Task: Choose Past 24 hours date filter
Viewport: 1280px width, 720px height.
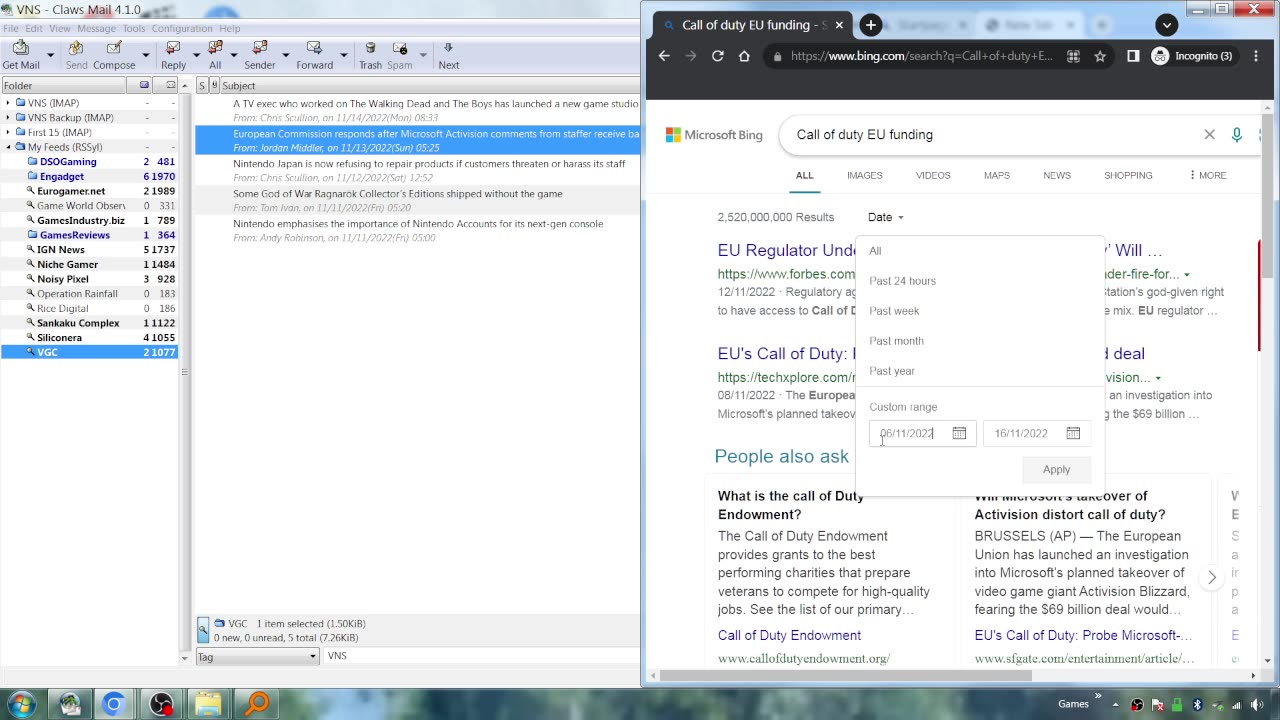Action: [x=902, y=281]
